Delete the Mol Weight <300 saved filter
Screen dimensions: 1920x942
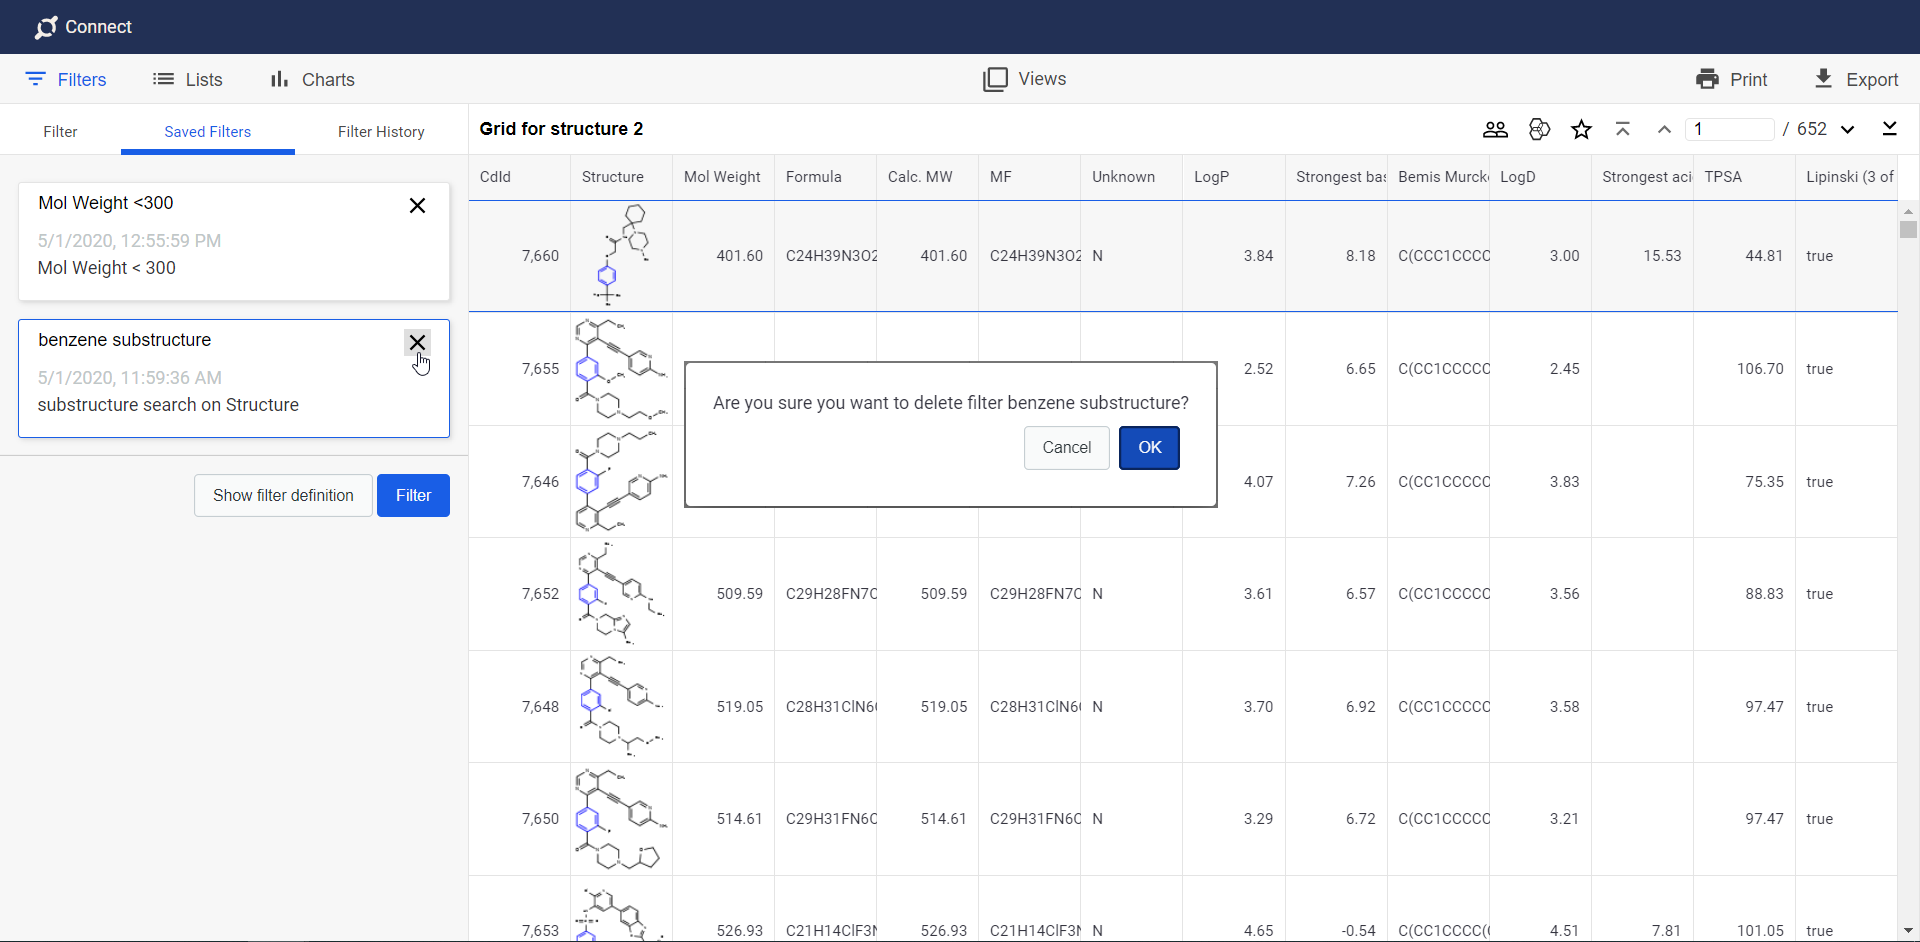pyautogui.click(x=417, y=205)
